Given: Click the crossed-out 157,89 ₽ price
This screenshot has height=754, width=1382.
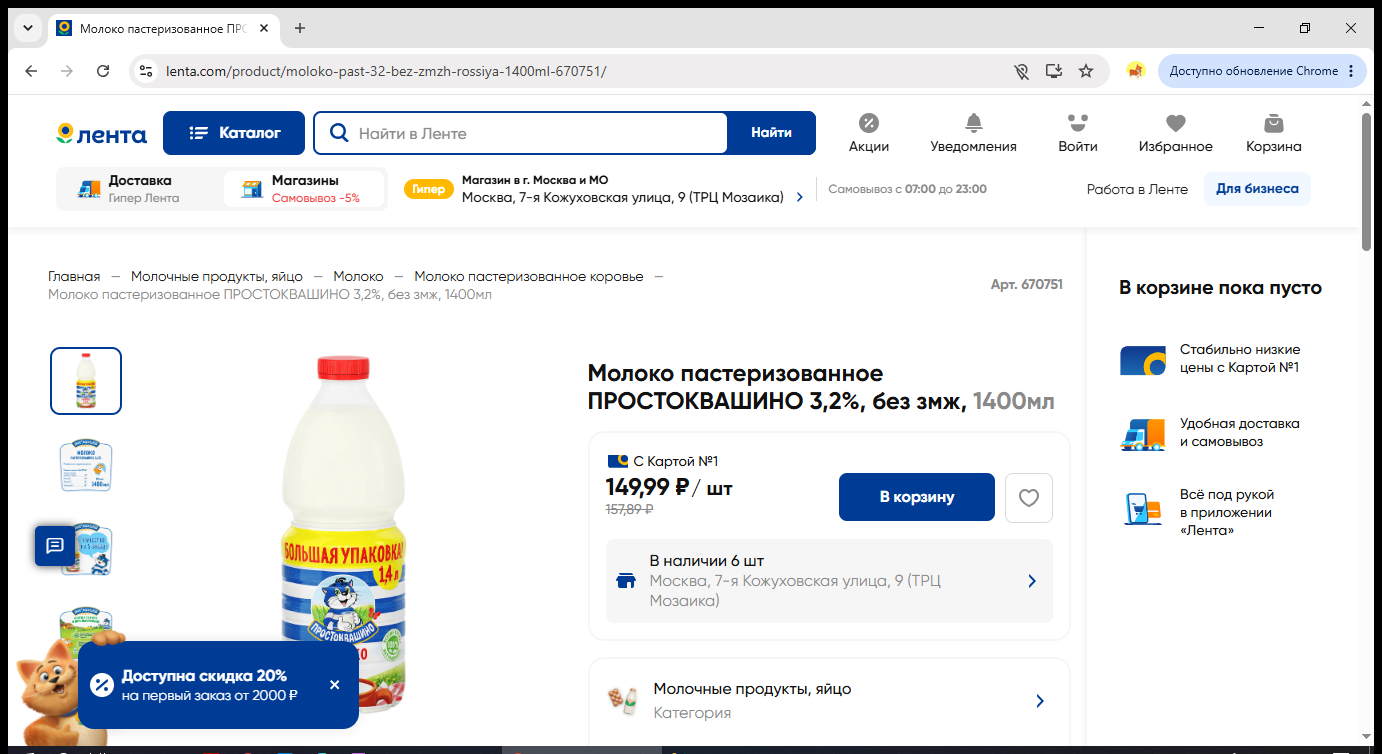Looking at the screenshot, I should pyautogui.click(x=629, y=509).
